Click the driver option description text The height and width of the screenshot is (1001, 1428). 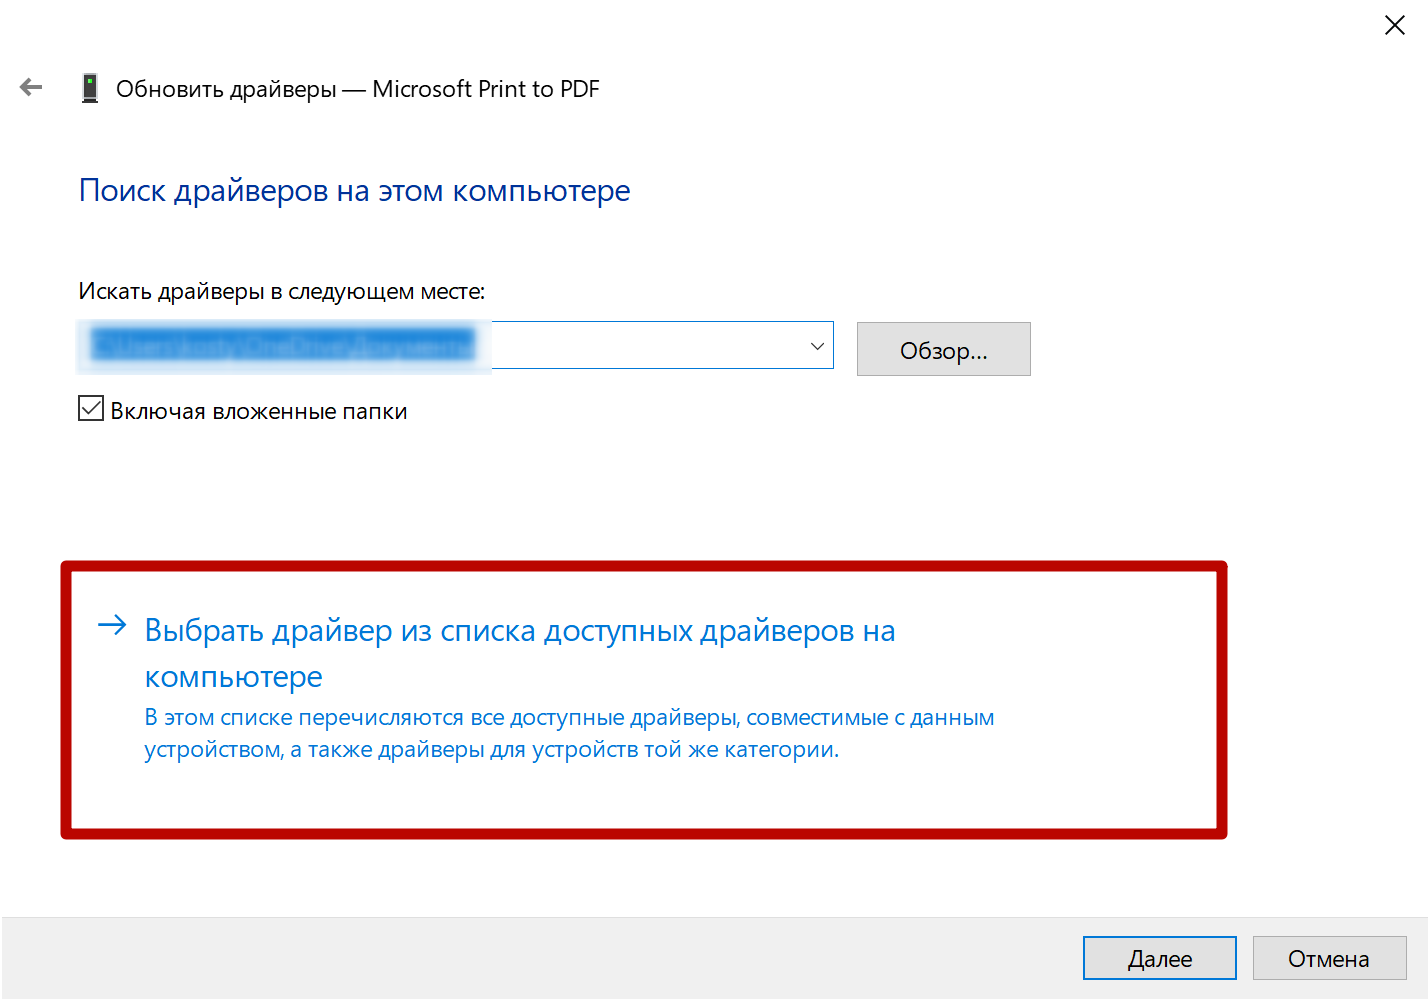click(569, 732)
